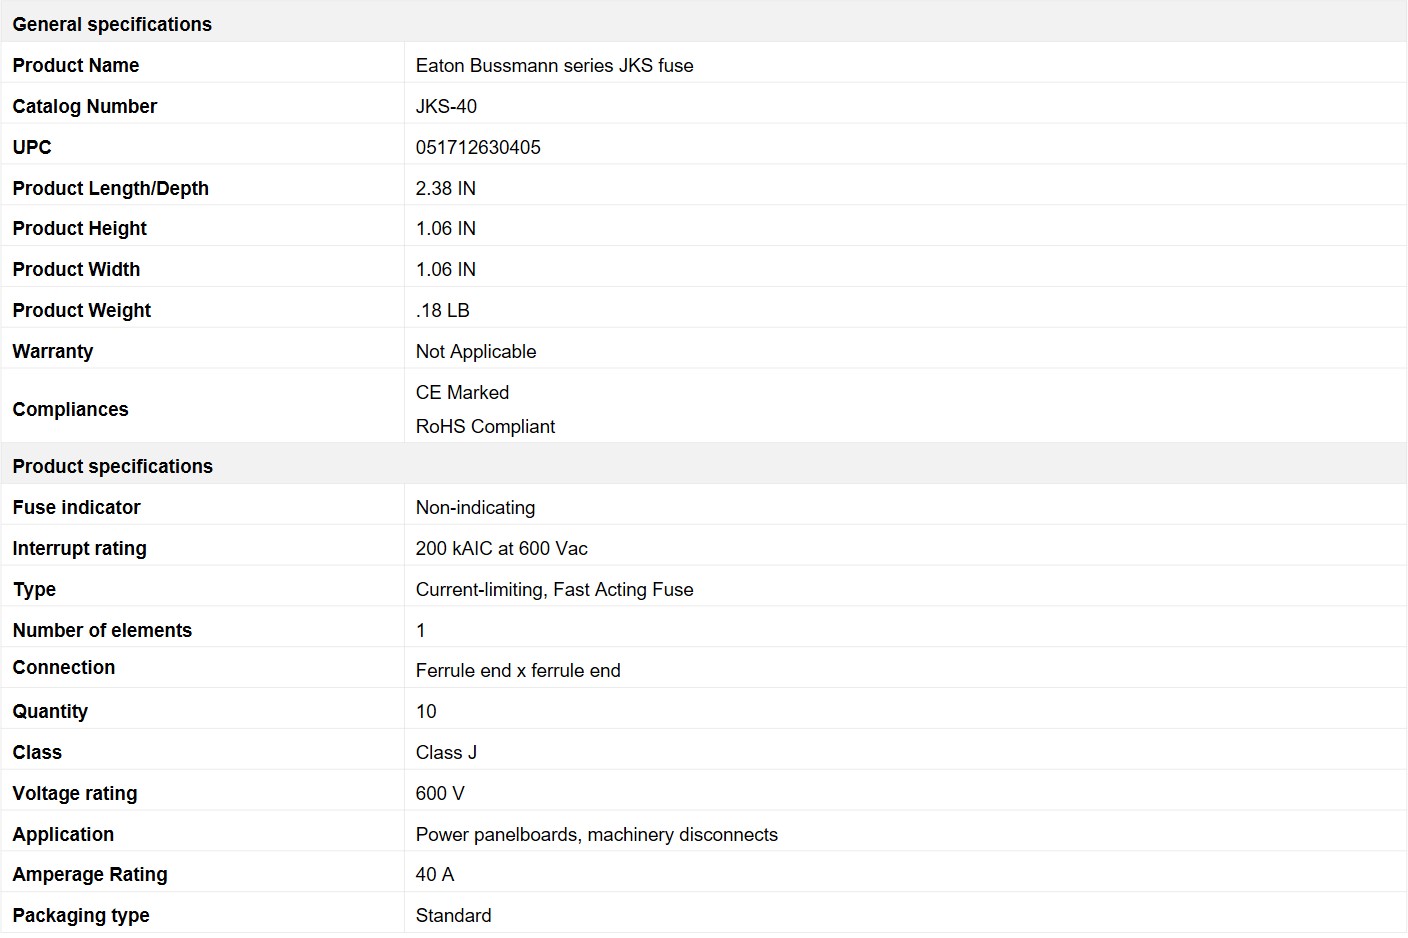Click the JKS-40 catalog number value
This screenshot has height=938, width=1408.
[446, 106]
